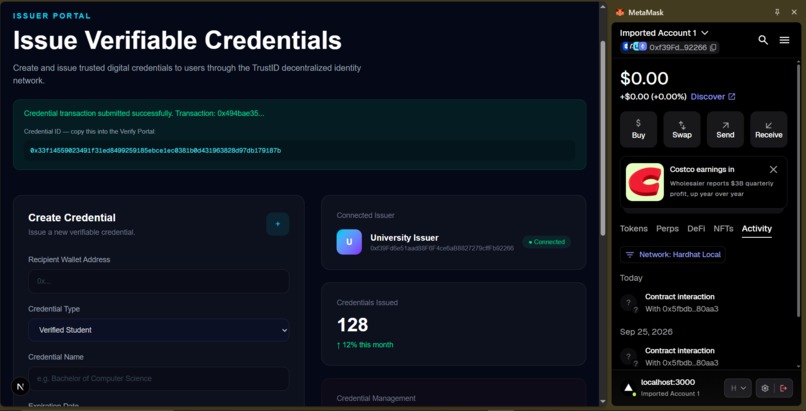This screenshot has width=806, height=411.
Task: Switch to the Perps tab
Action: point(667,229)
